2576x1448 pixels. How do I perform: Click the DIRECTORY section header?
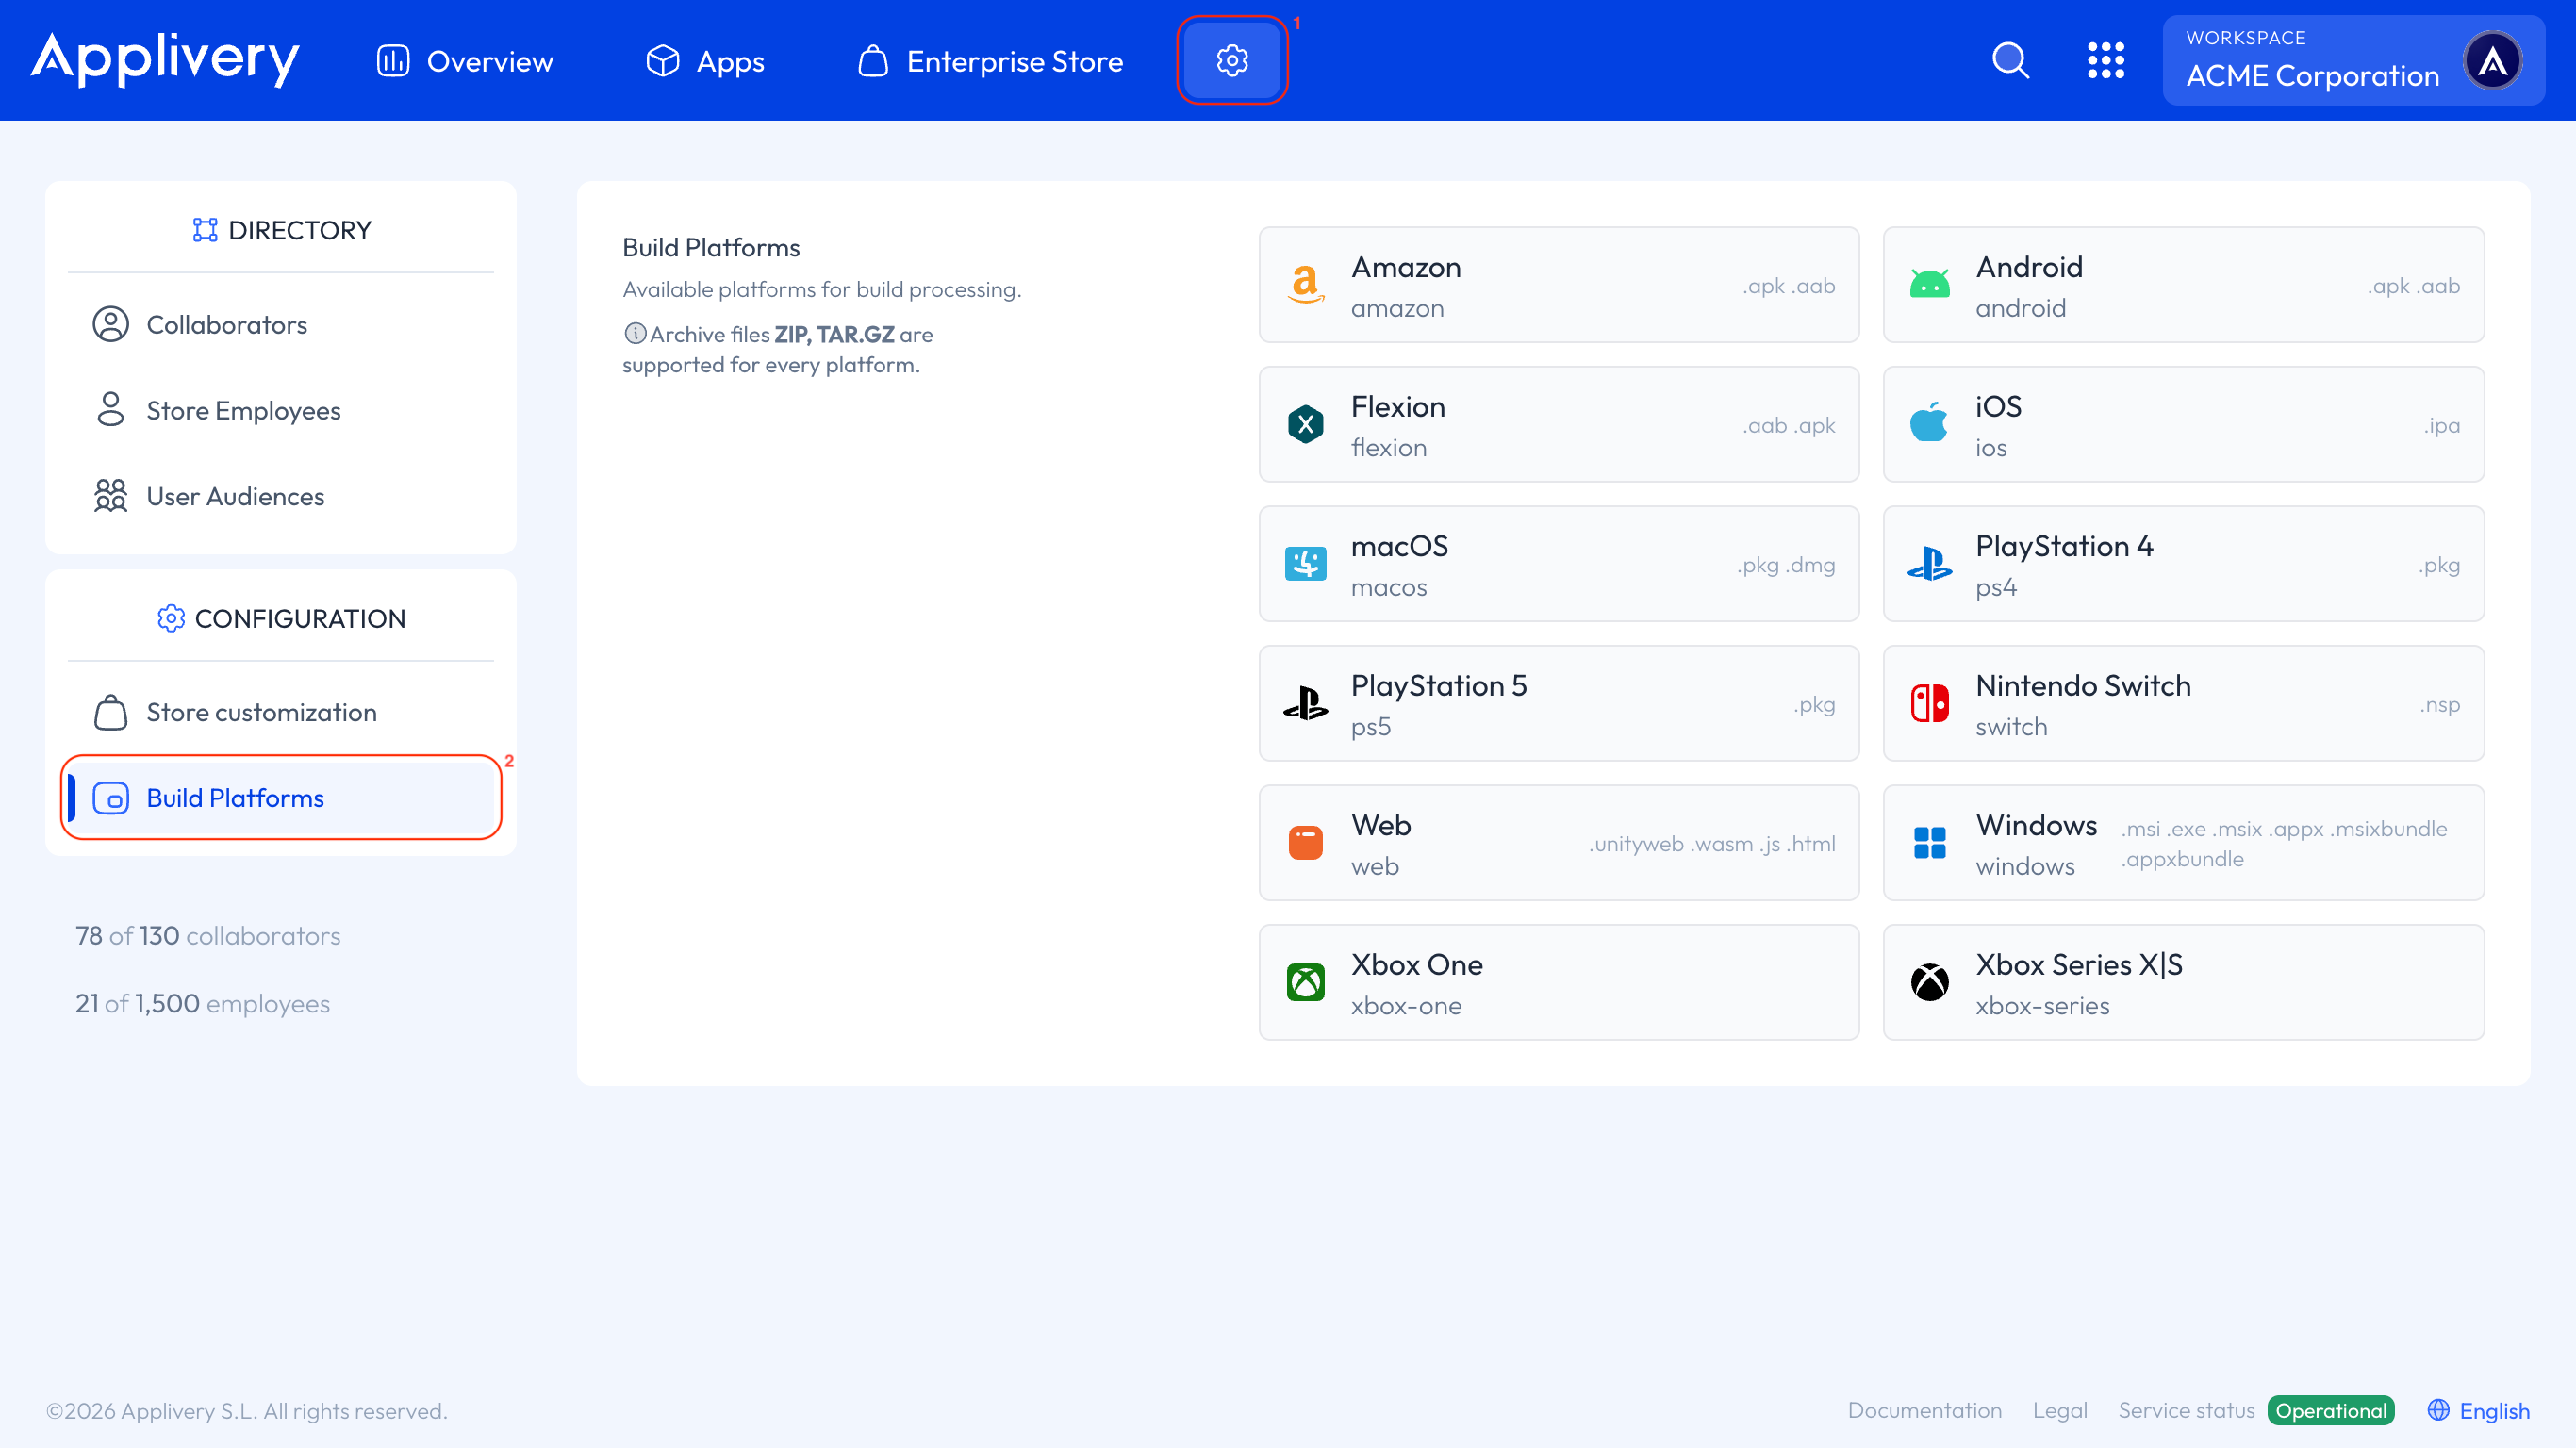(x=281, y=230)
